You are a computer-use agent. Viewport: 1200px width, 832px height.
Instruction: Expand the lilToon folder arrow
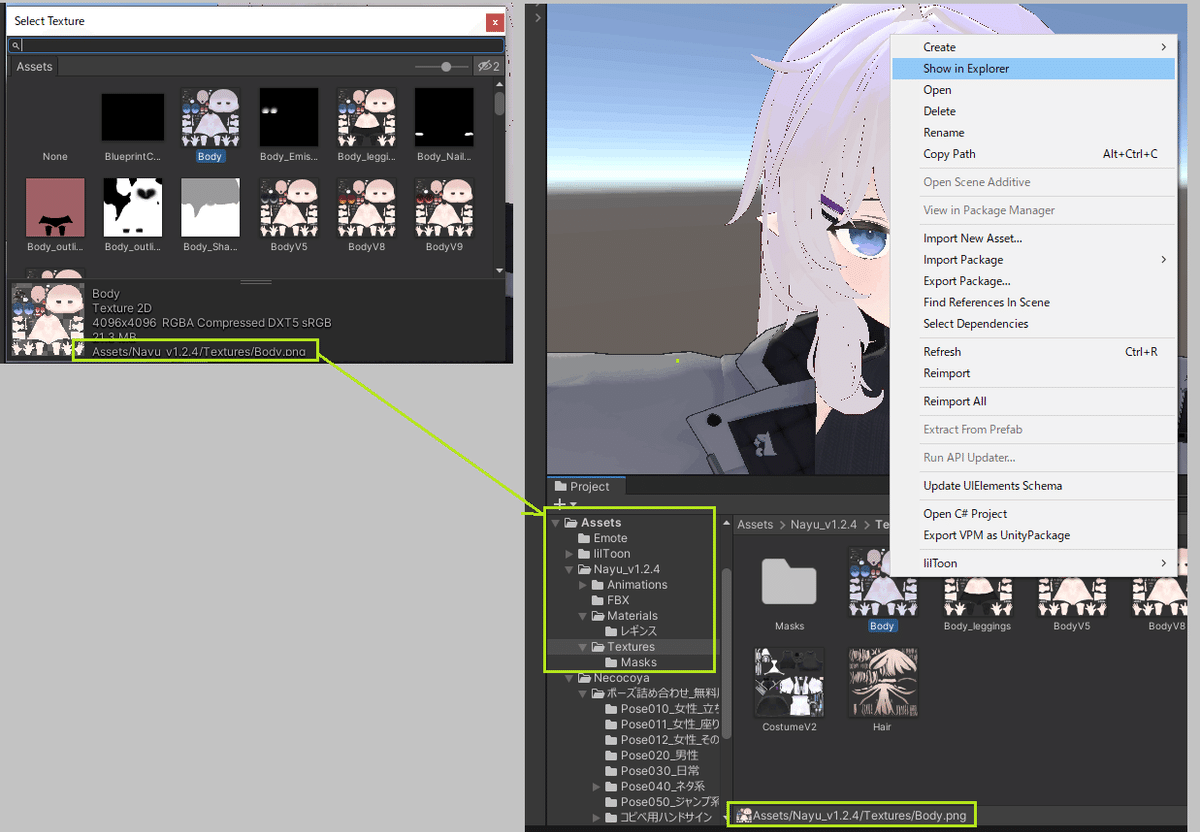(x=570, y=554)
